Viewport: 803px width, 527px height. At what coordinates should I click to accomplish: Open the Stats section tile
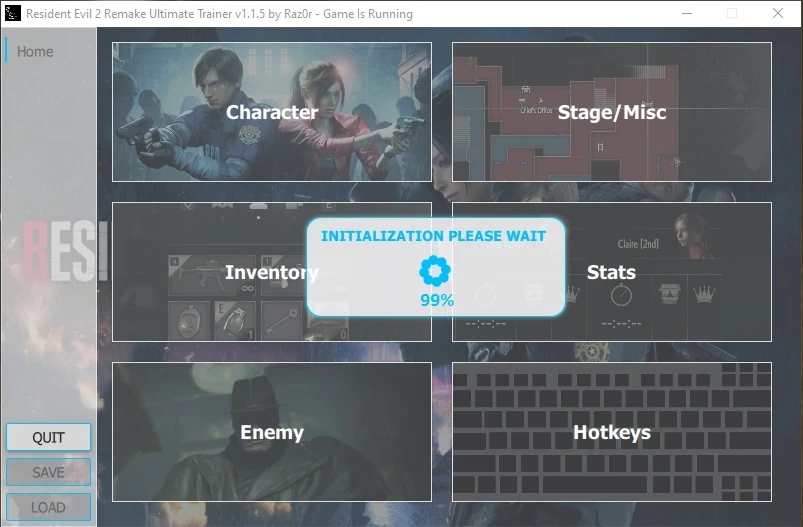[x=612, y=271]
